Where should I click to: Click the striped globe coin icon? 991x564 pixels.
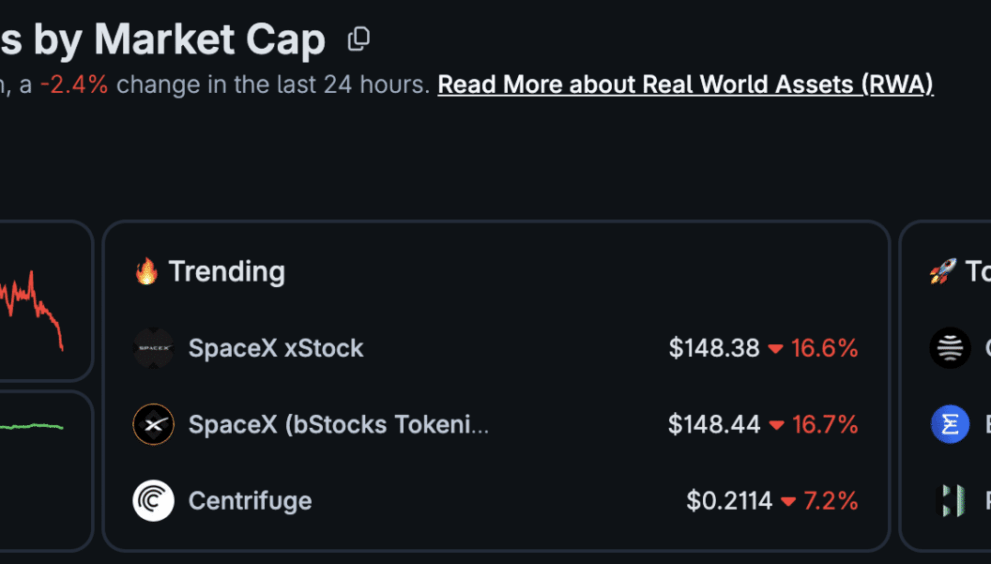pos(950,348)
